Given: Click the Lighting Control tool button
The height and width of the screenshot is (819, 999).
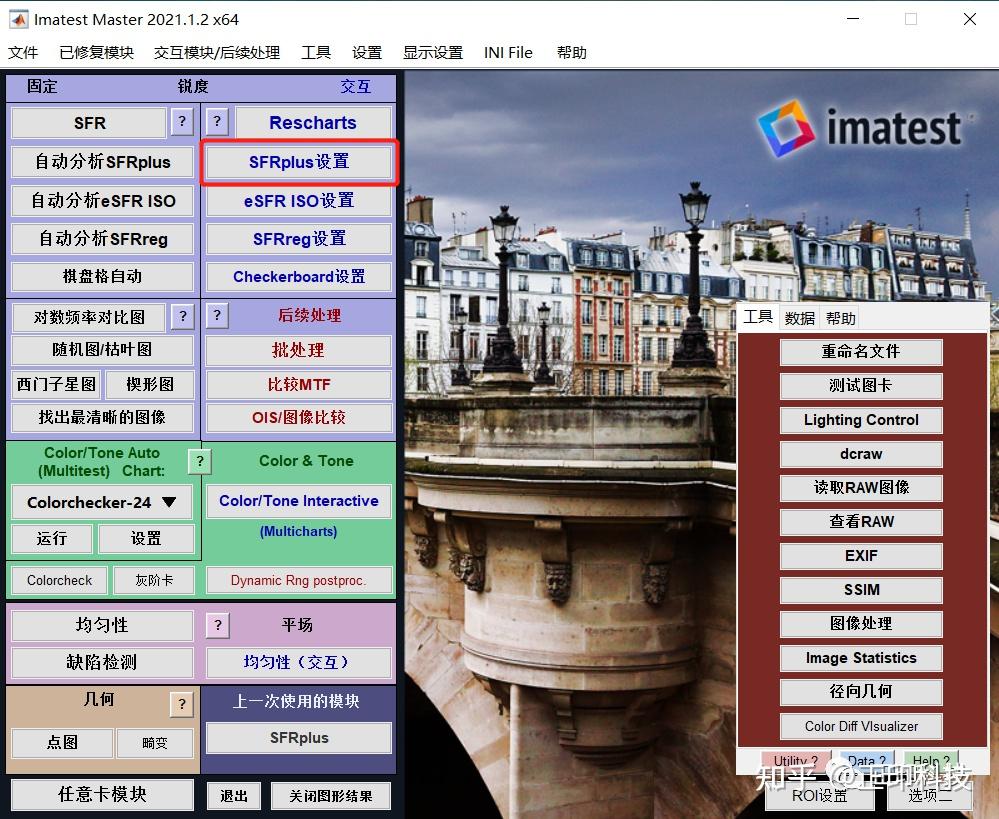Looking at the screenshot, I should point(860,420).
